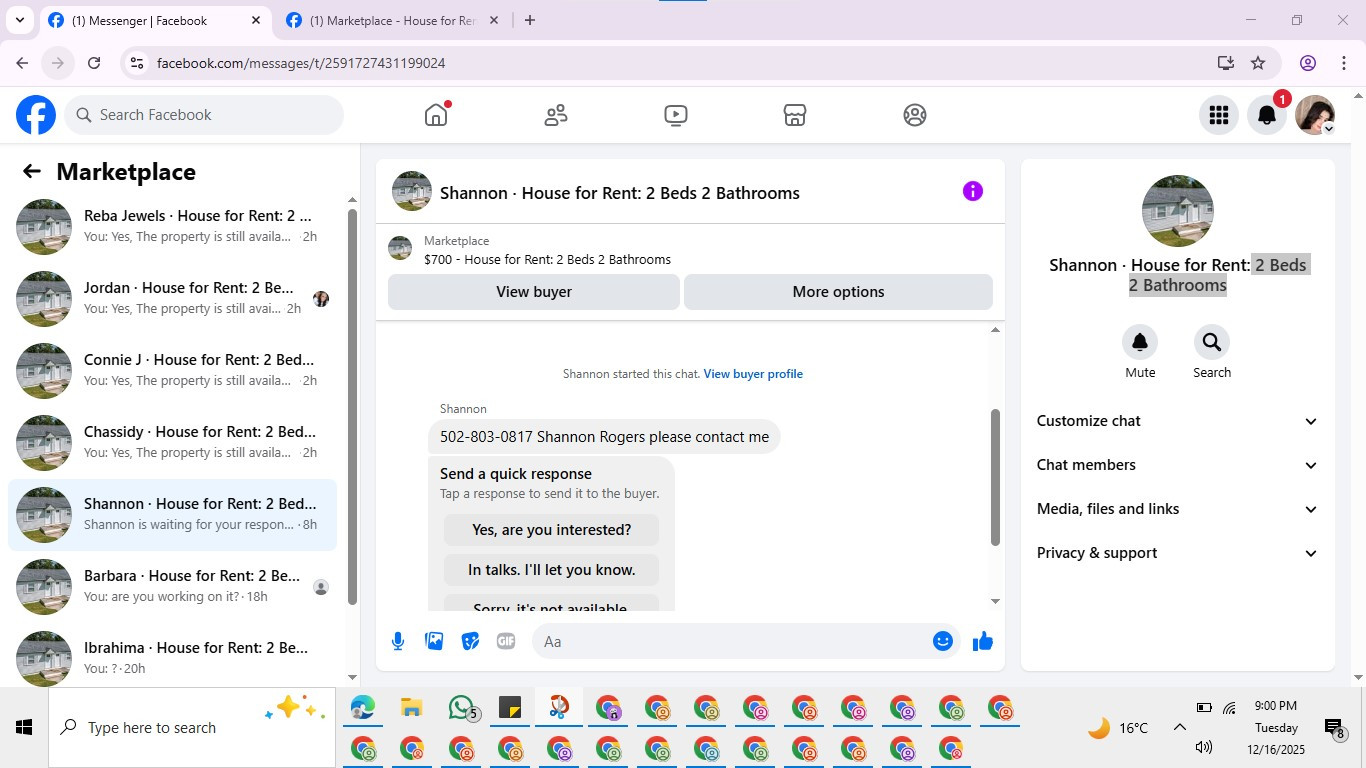This screenshot has height=768, width=1366.
Task: Open the Friends icon in top navigation
Action: (556, 115)
